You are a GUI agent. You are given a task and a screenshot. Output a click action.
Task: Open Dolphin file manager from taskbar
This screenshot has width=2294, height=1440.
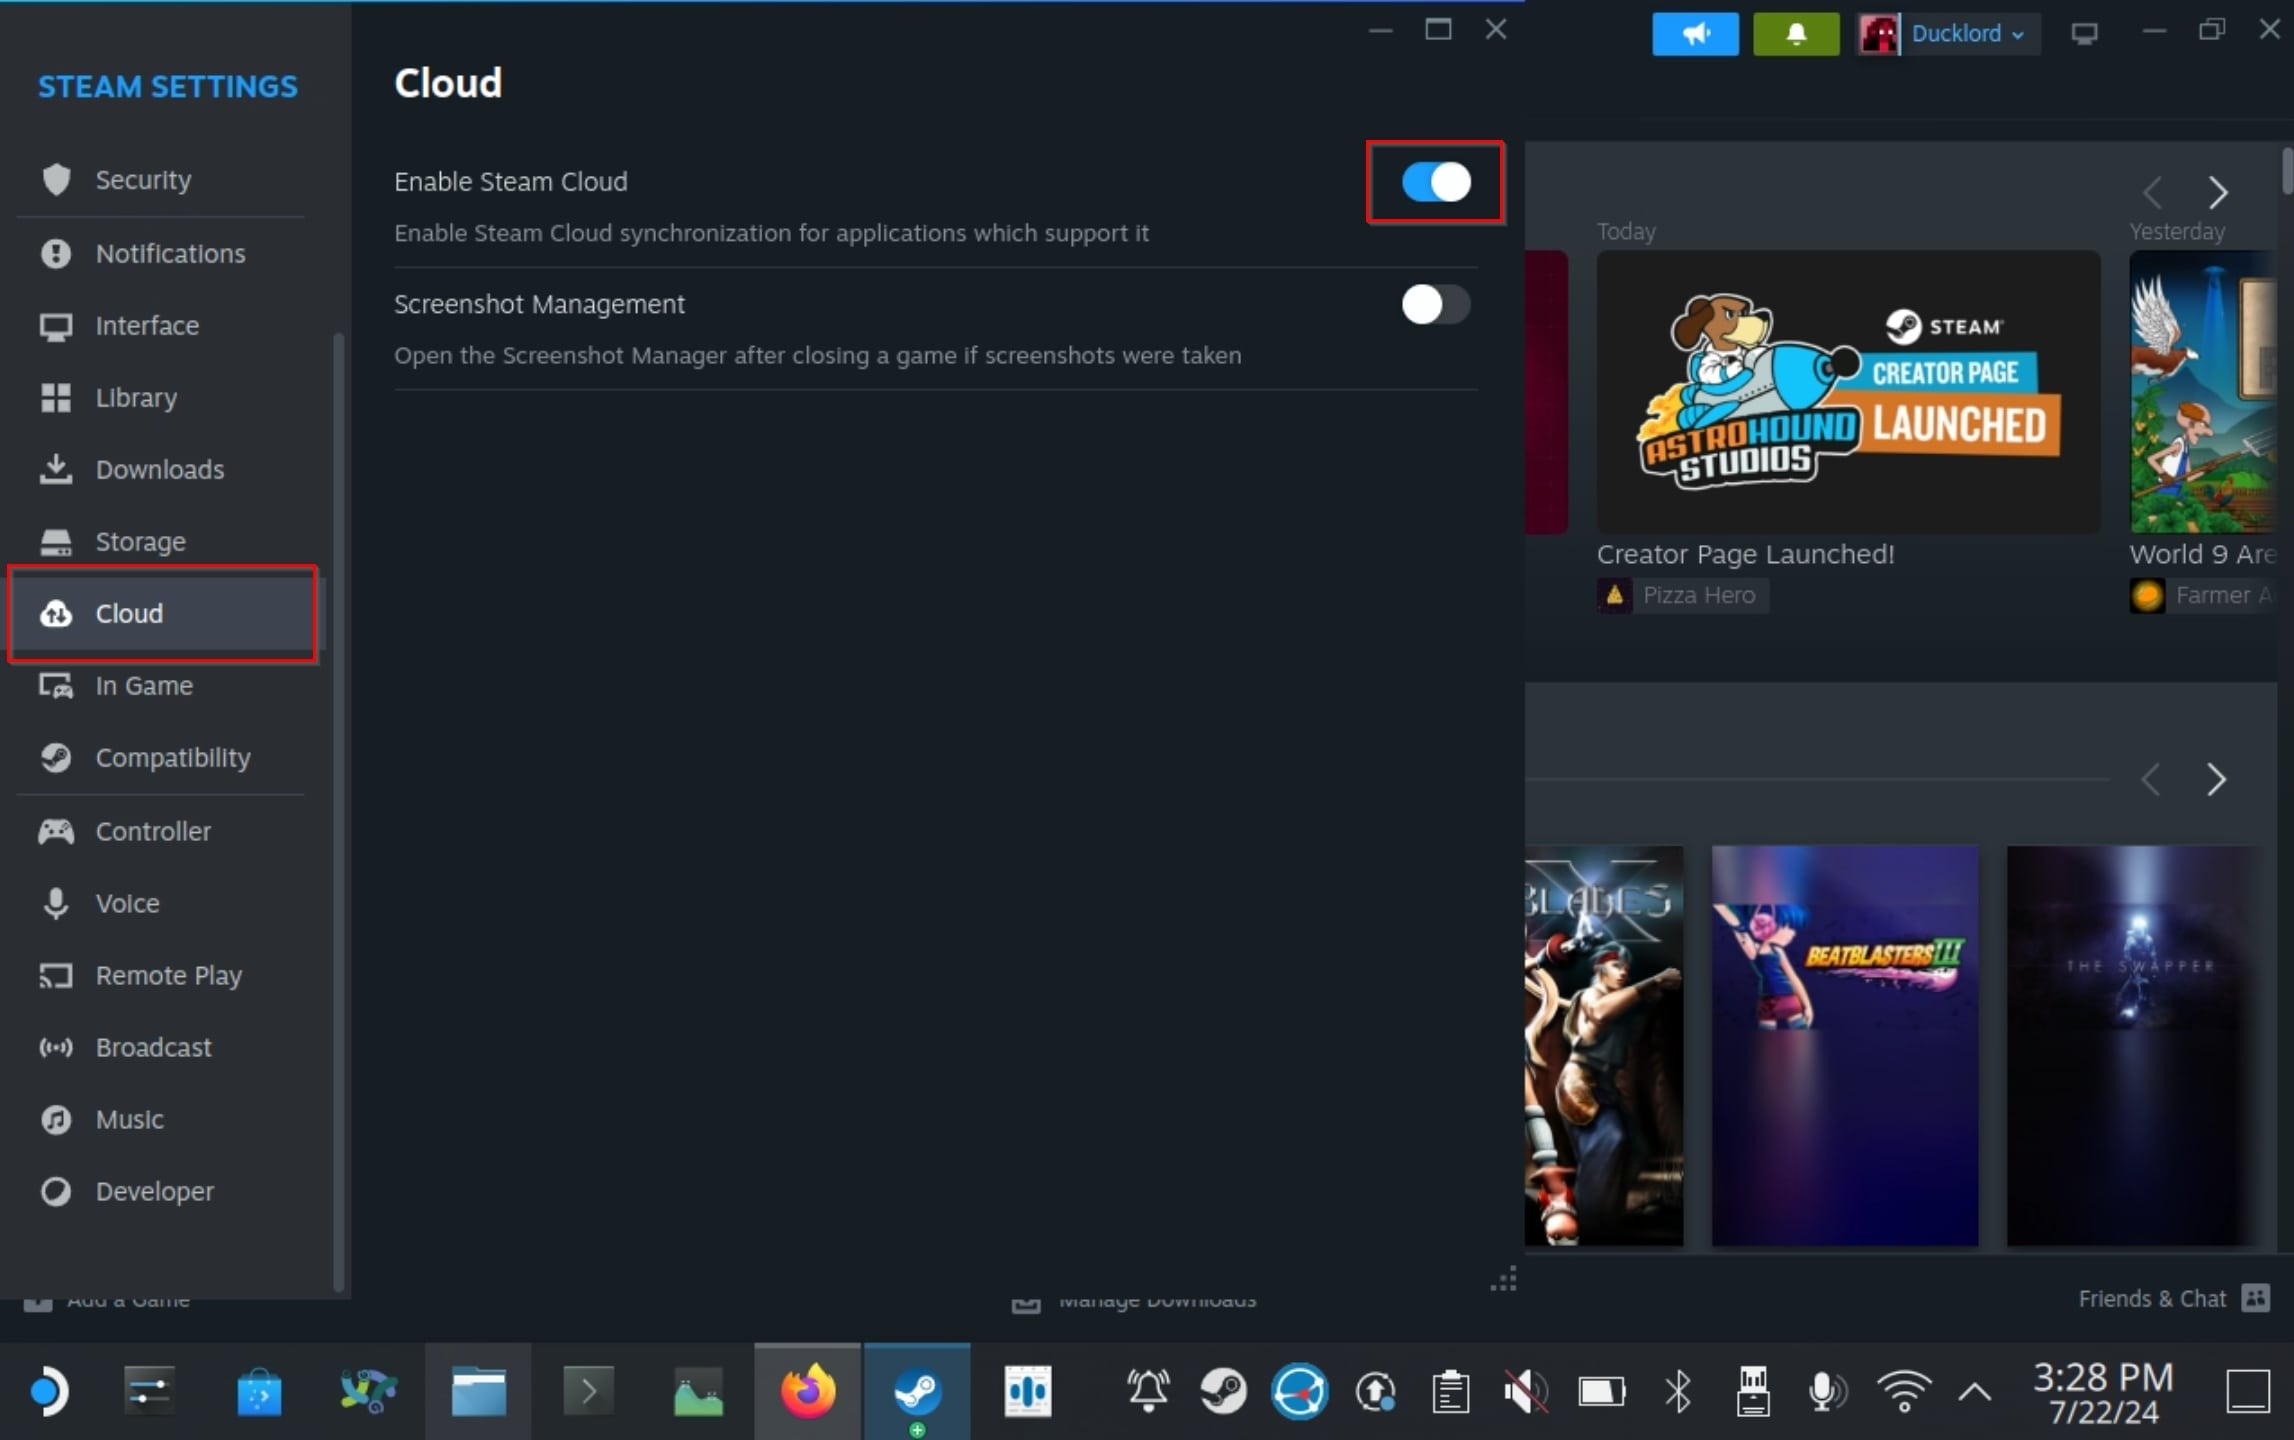point(478,1391)
